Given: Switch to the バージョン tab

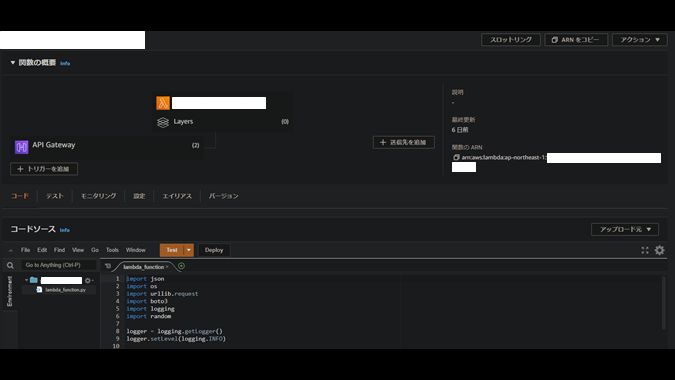Looking at the screenshot, I should point(223,196).
